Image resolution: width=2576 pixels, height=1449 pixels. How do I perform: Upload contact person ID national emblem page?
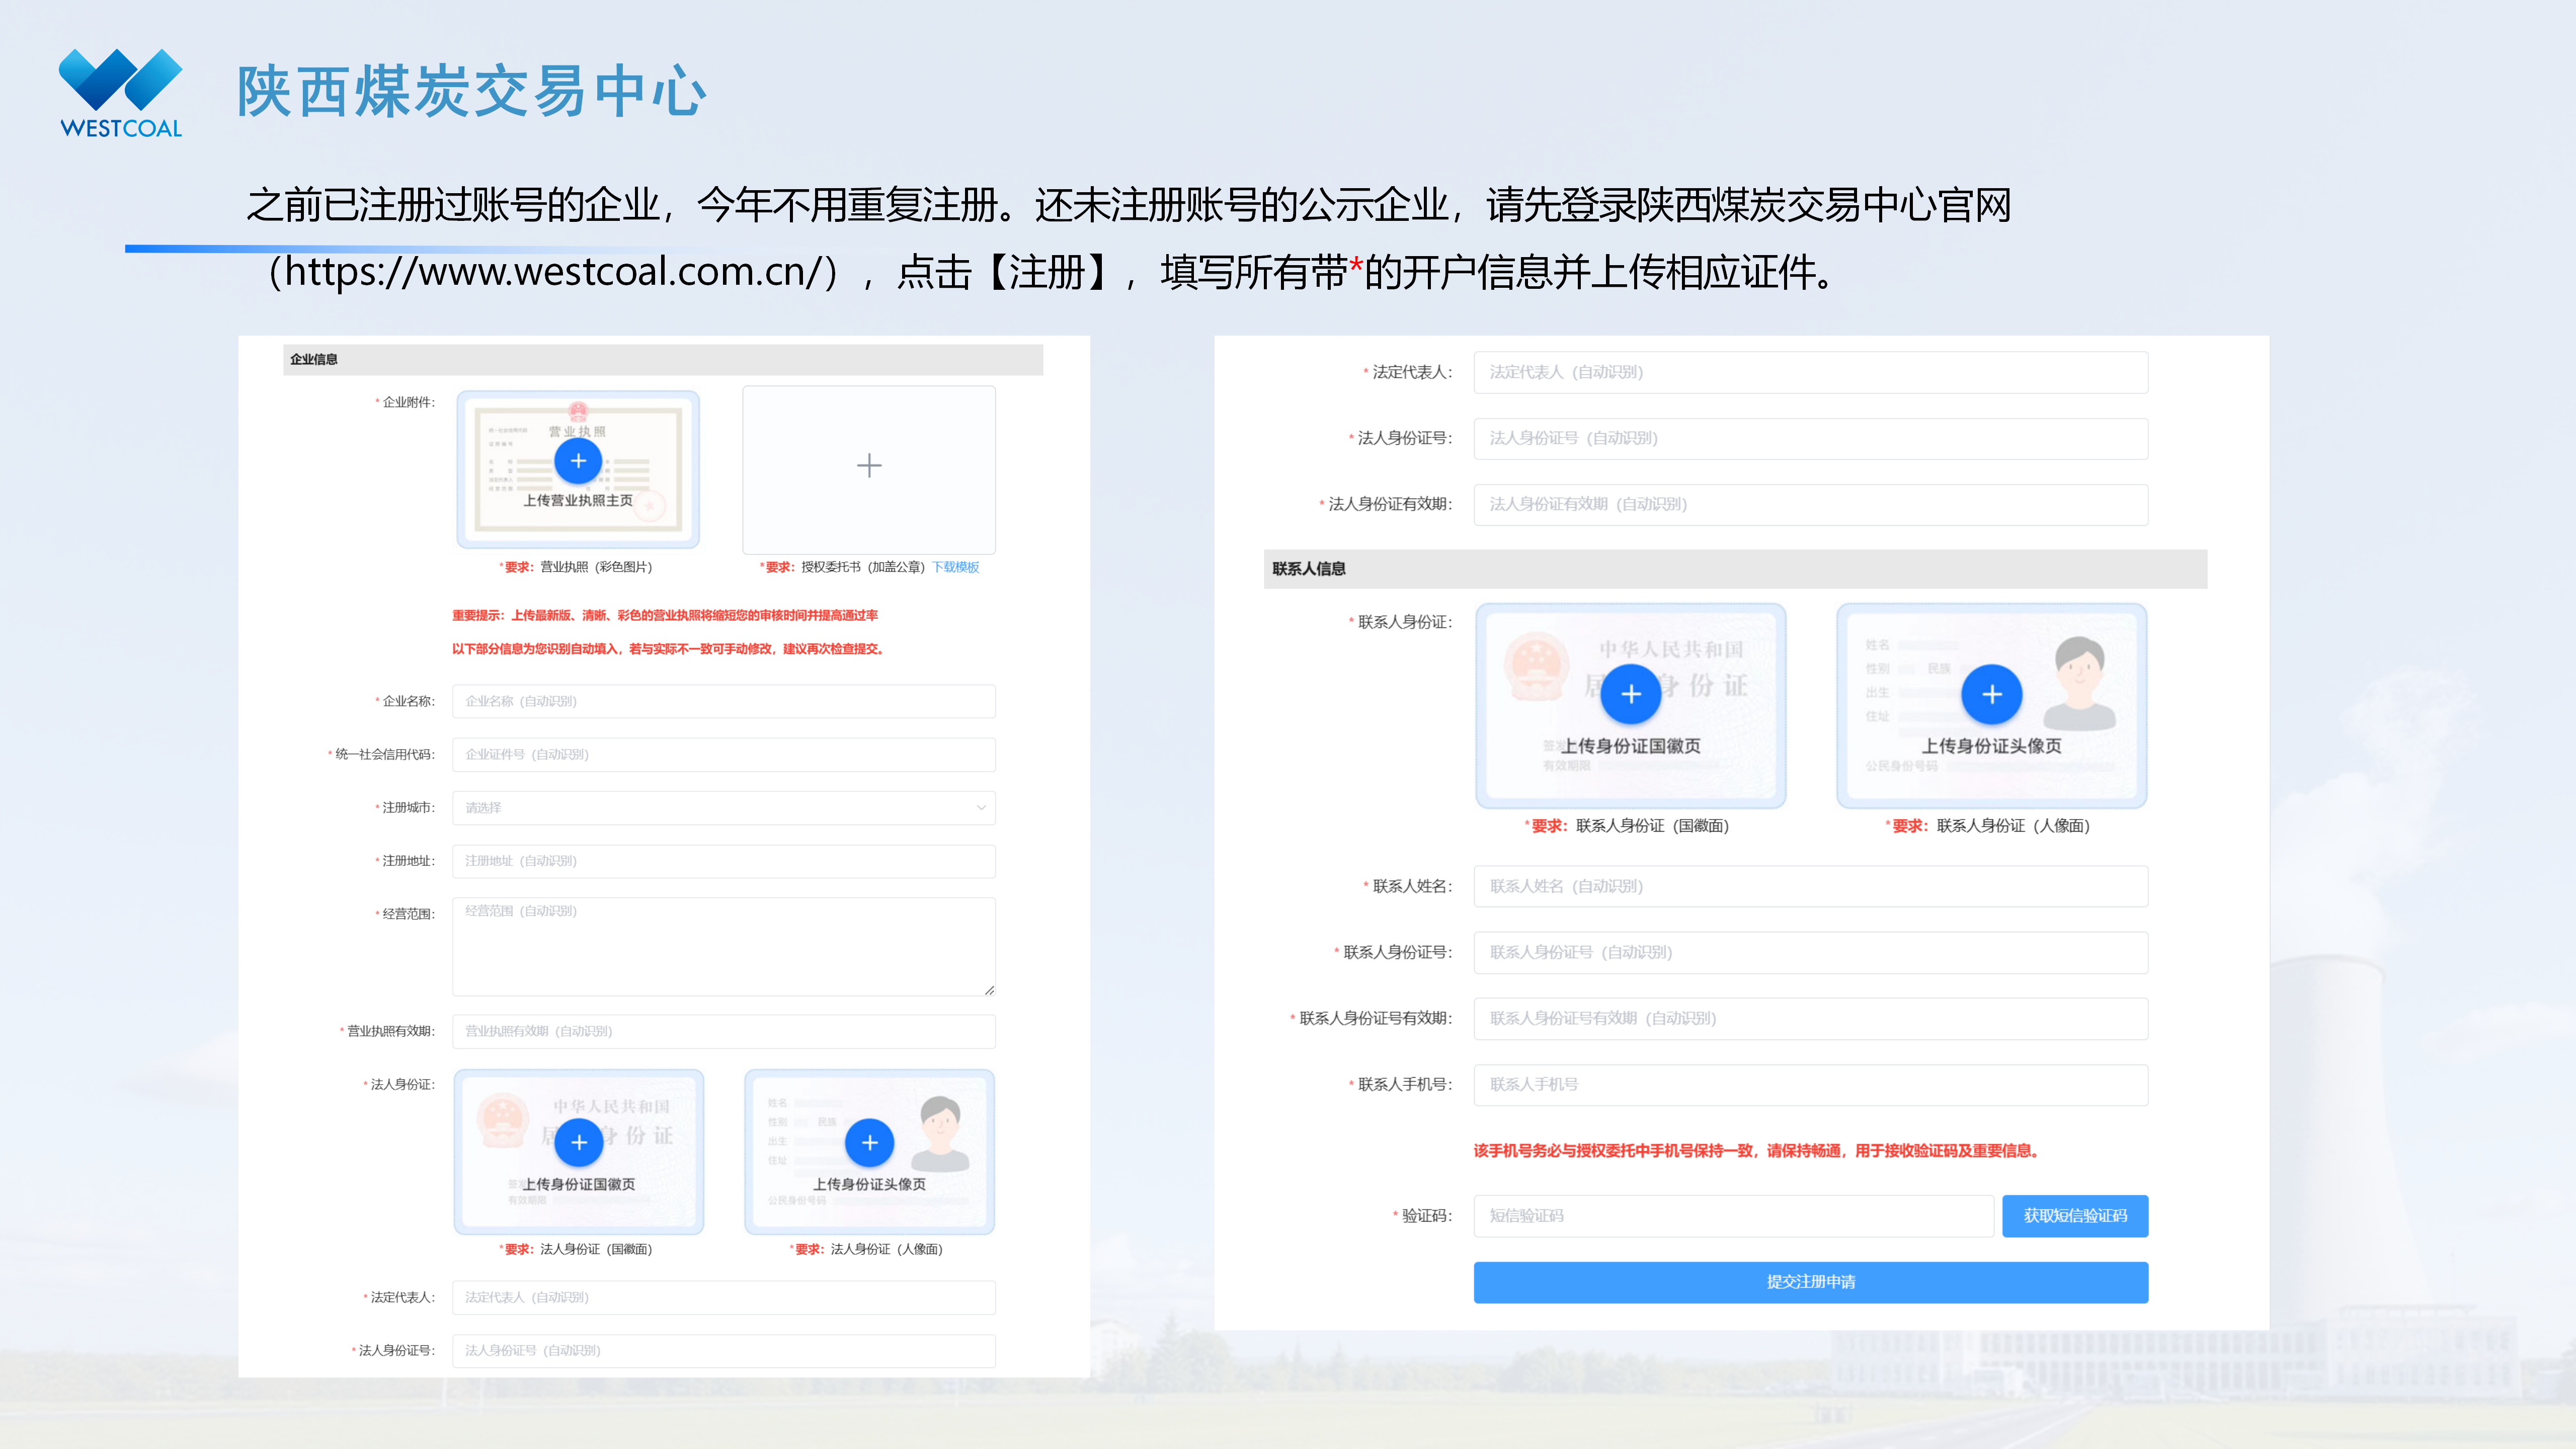coord(1630,694)
